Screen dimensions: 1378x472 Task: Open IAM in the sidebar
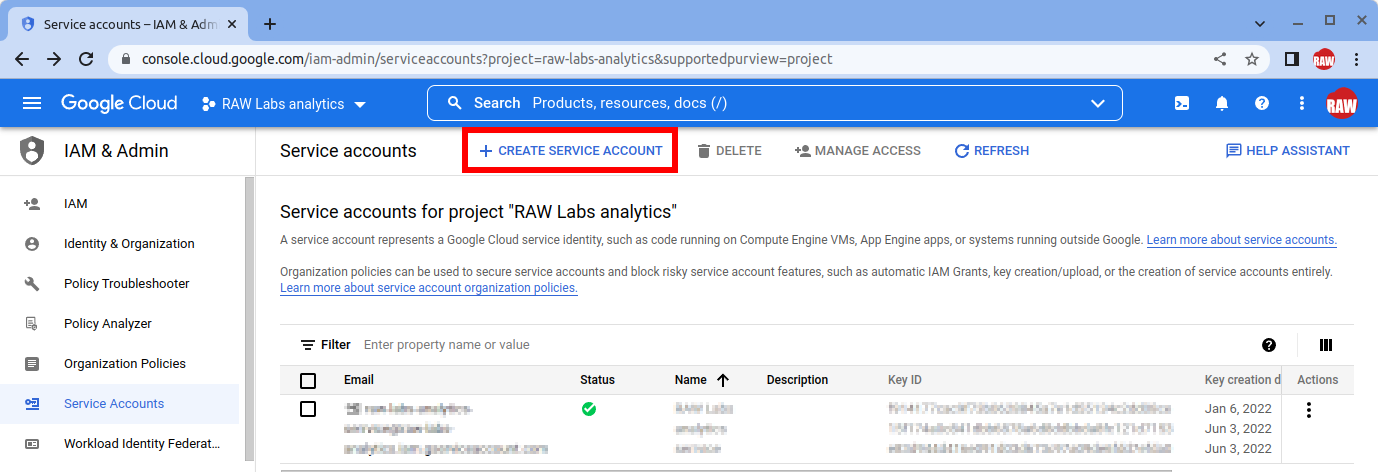[x=120, y=204]
